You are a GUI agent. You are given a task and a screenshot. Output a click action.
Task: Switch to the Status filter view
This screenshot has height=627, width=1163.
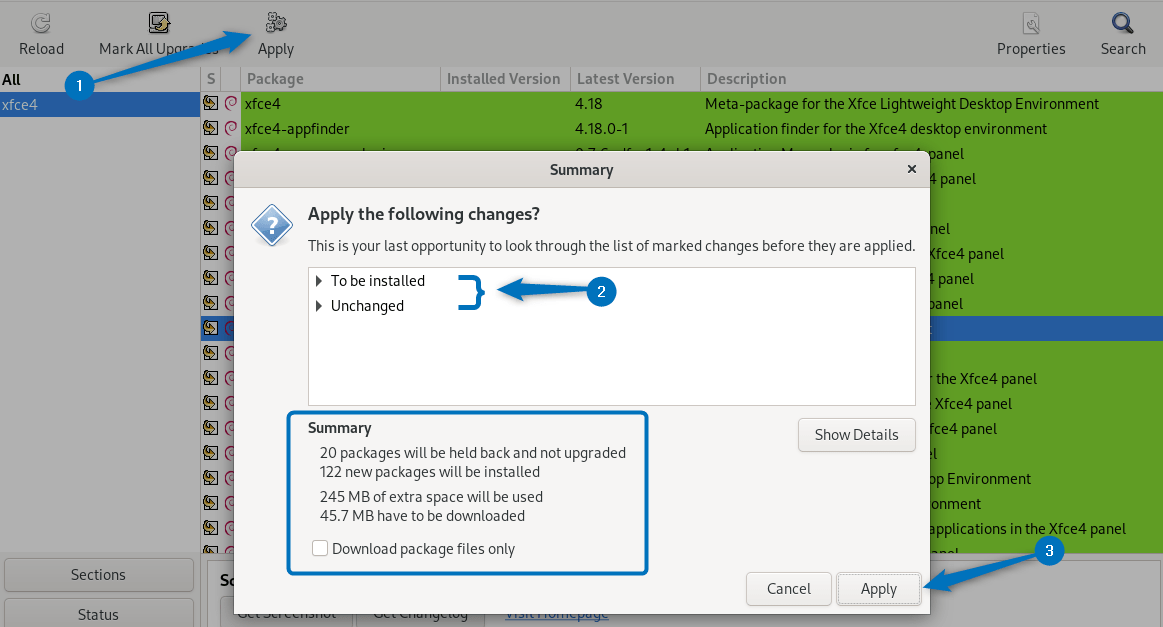click(x=98, y=613)
